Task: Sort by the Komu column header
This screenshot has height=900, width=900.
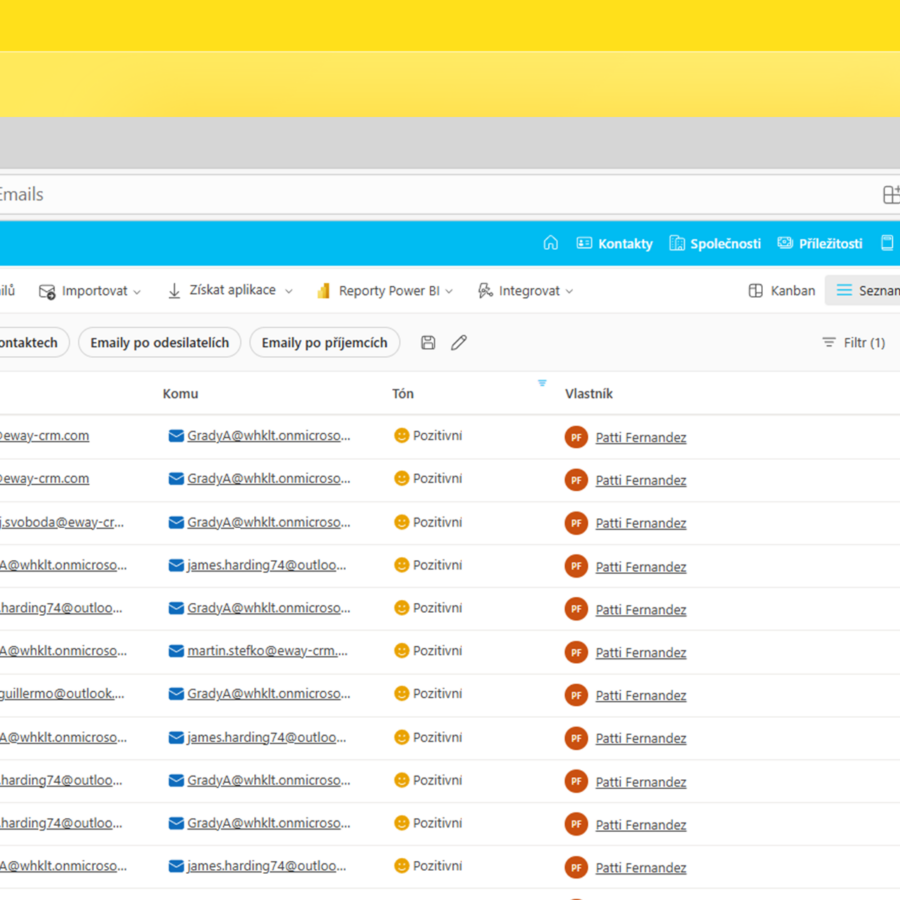Action: [x=181, y=394]
